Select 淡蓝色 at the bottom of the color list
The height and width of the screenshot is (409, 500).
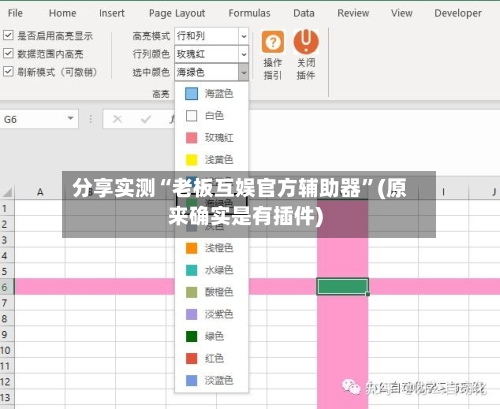point(212,380)
